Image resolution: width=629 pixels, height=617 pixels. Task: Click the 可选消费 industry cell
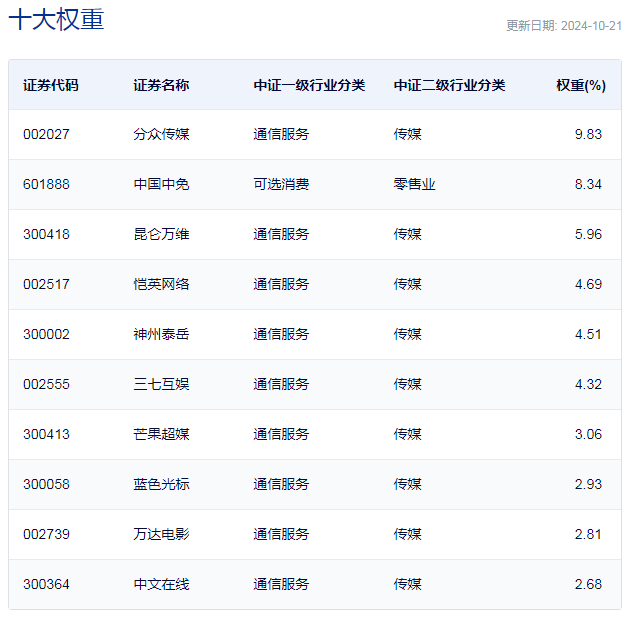(x=281, y=184)
